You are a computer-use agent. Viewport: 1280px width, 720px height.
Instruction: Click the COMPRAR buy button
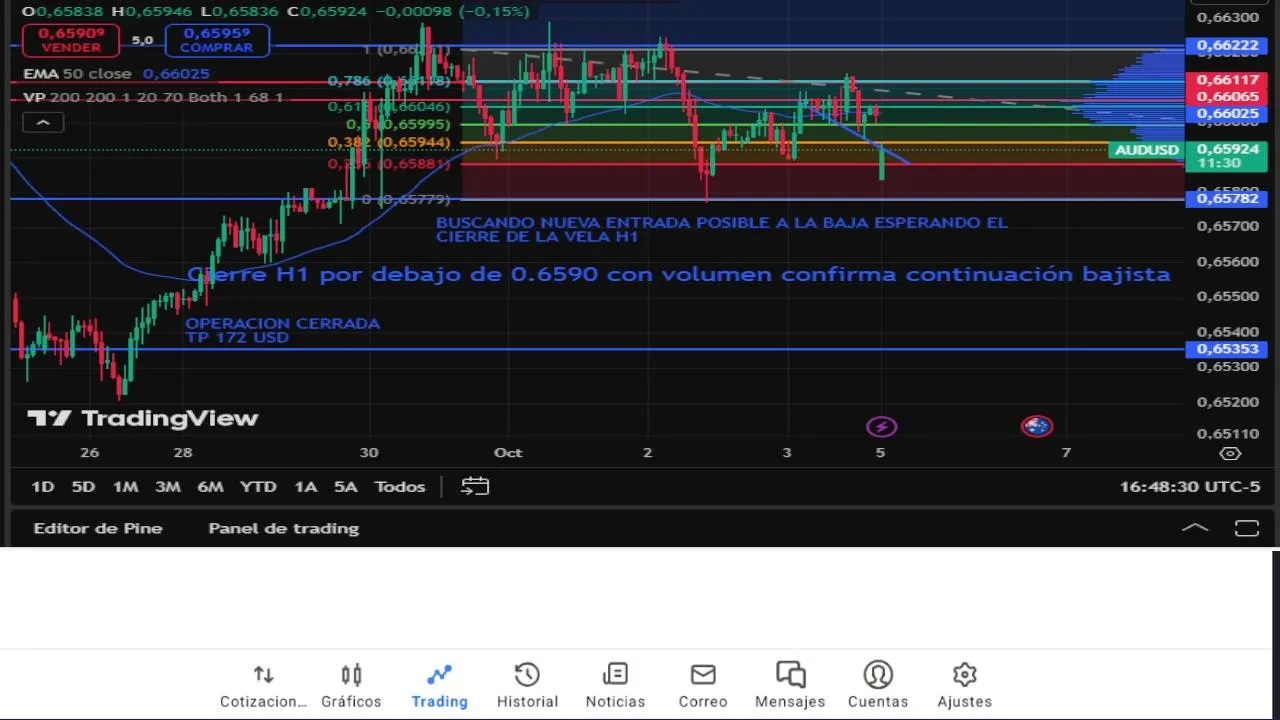pos(217,40)
